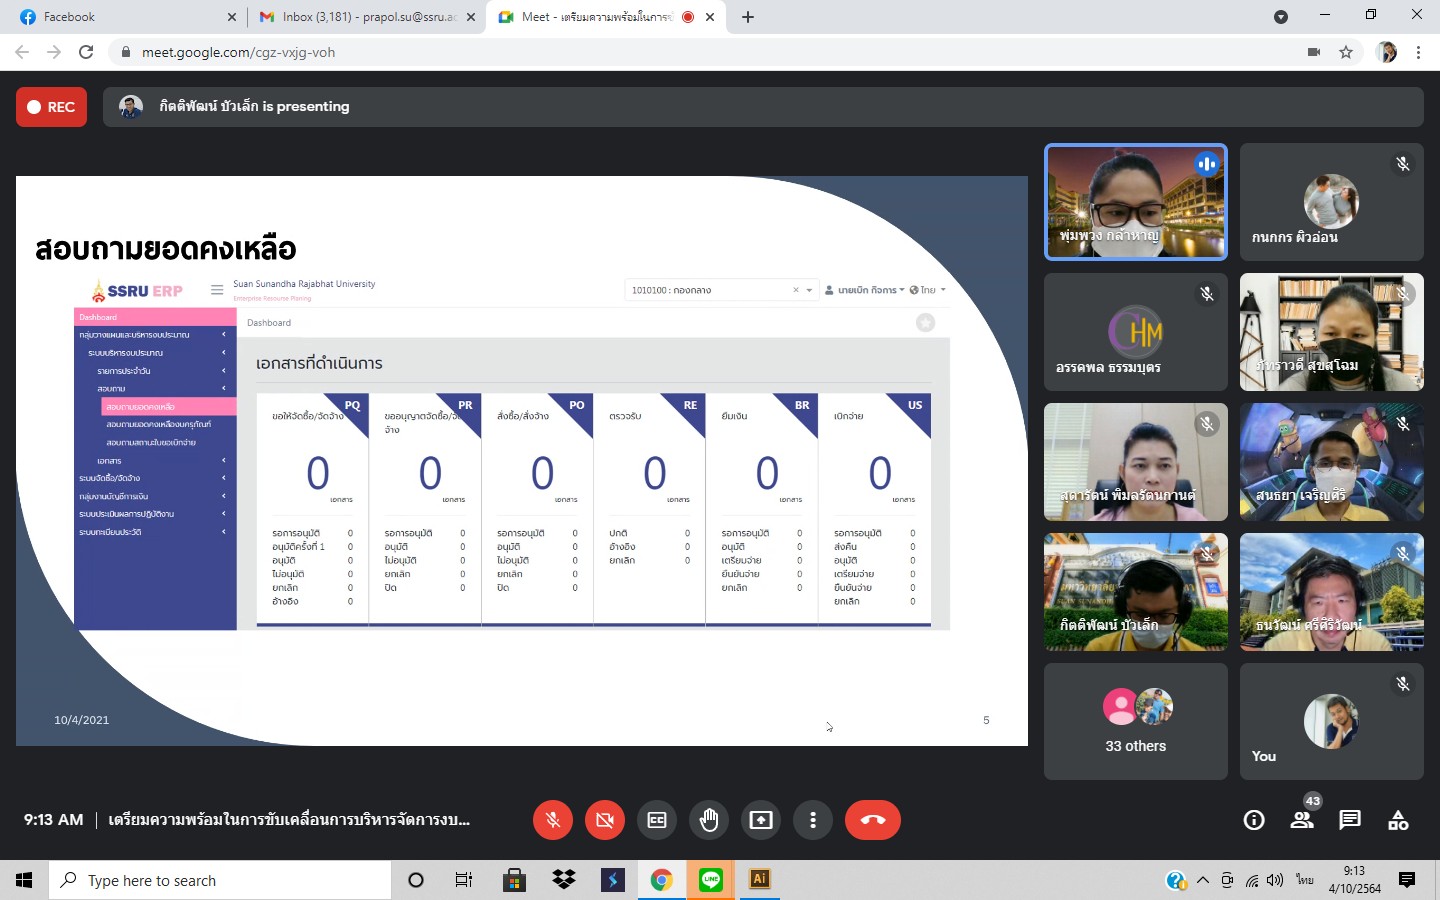Open Chrome's three-dot browser menu
Image resolution: width=1440 pixels, height=900 pixels.
coord(1418,52)
